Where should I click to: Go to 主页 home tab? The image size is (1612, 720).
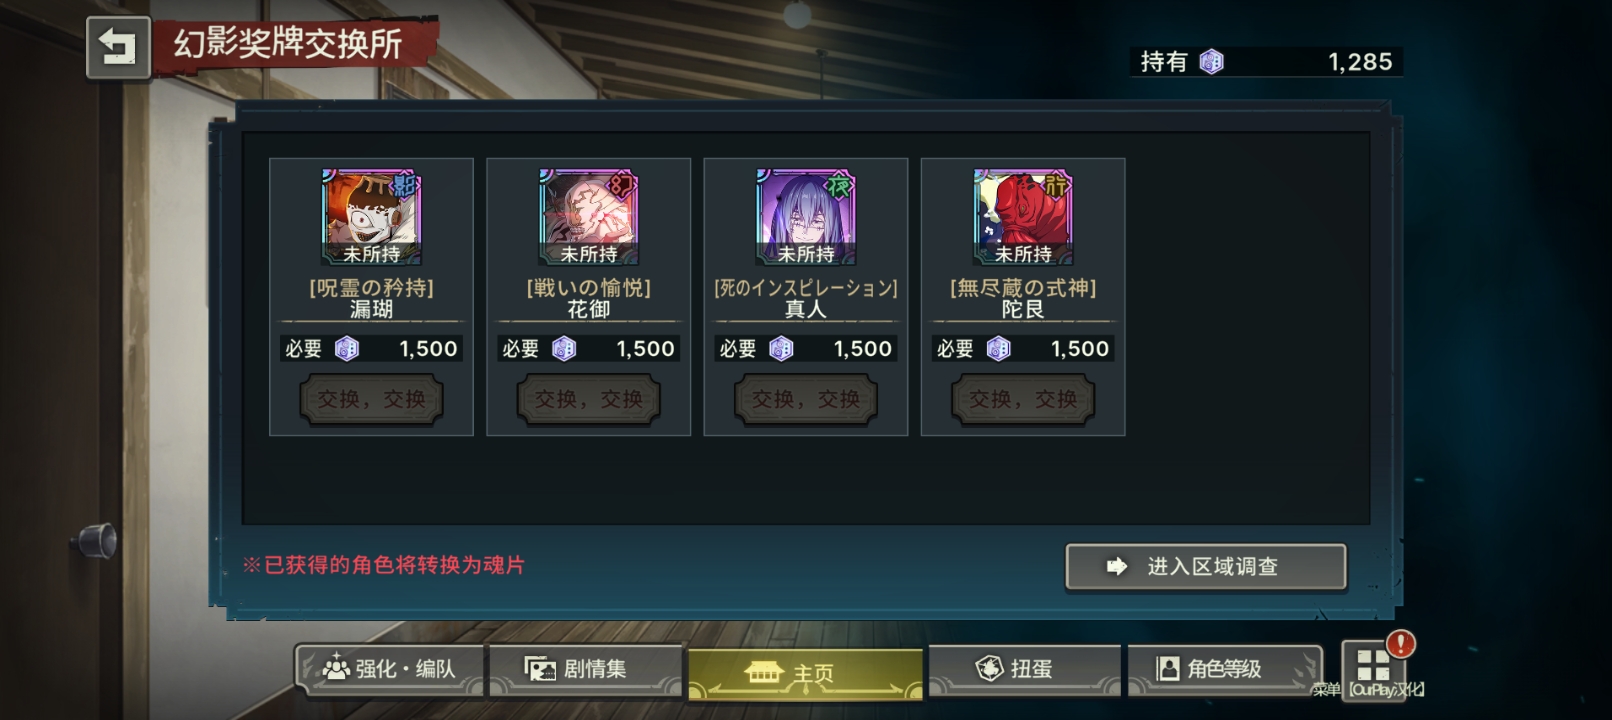point(805,673)
